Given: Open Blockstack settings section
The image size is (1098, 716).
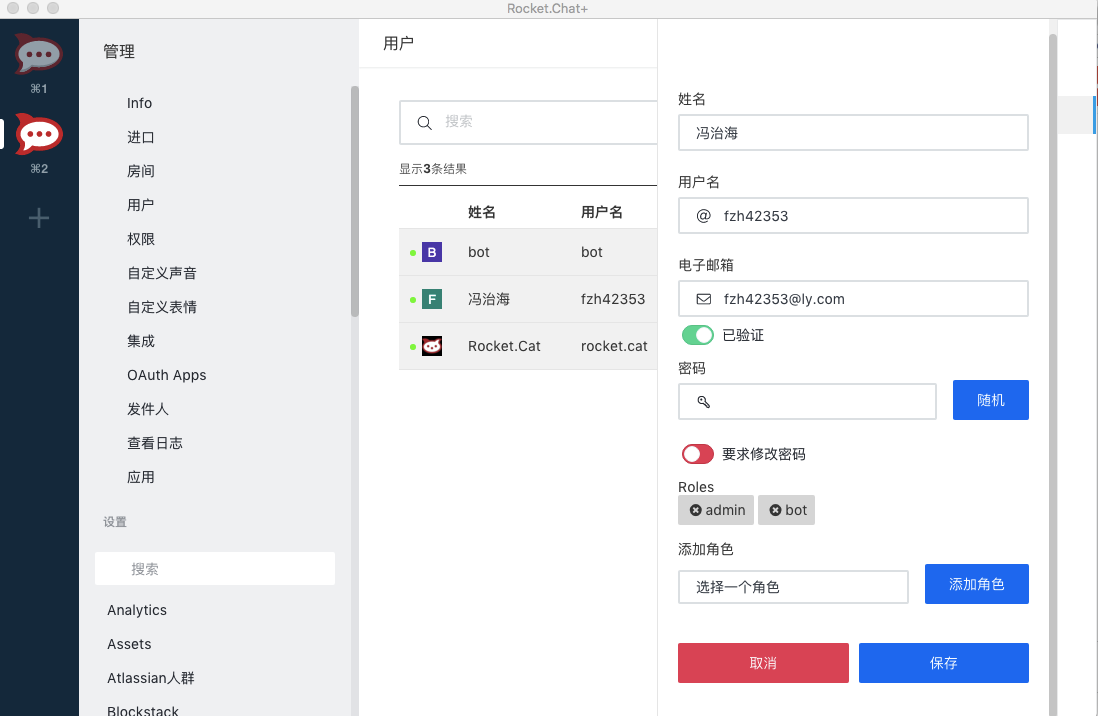Looking at the screenshot, I should click(143, 710).
